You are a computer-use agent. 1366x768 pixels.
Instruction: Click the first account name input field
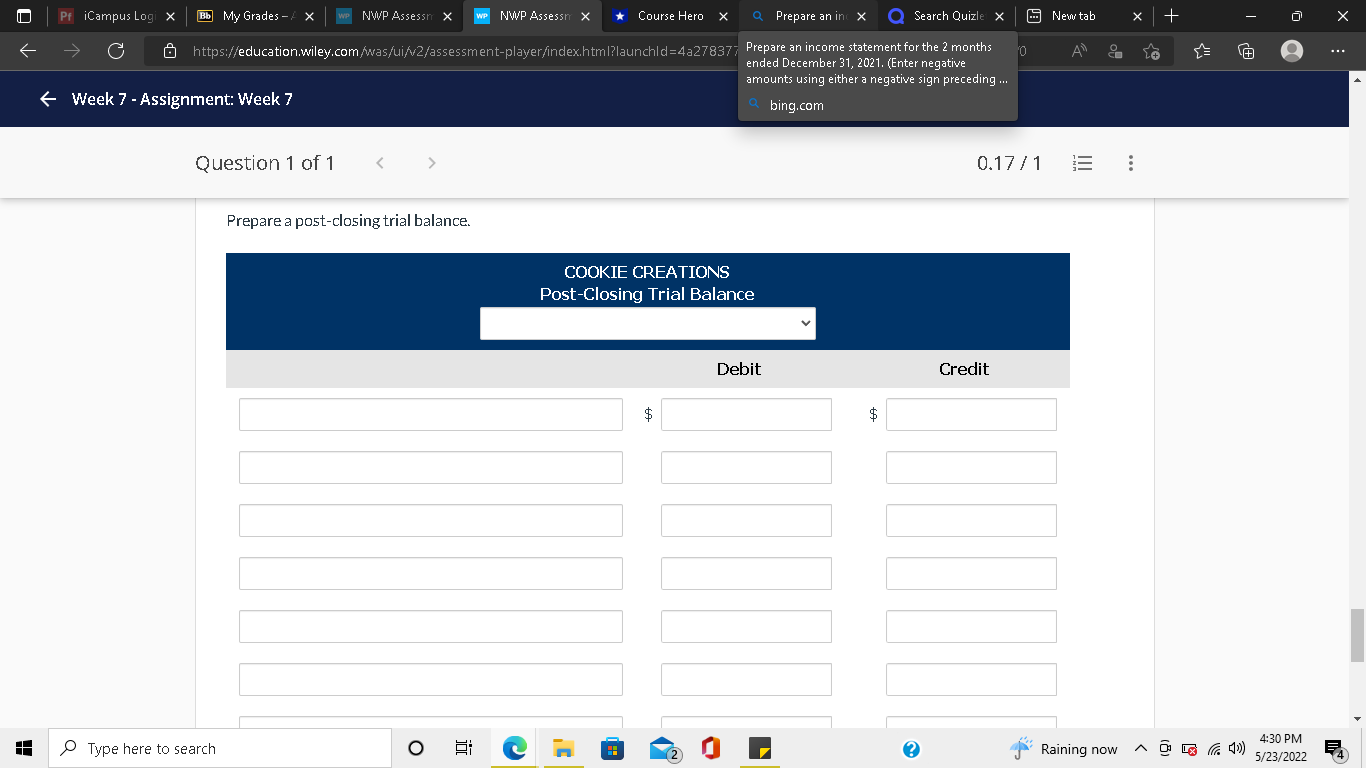point(430,414)
